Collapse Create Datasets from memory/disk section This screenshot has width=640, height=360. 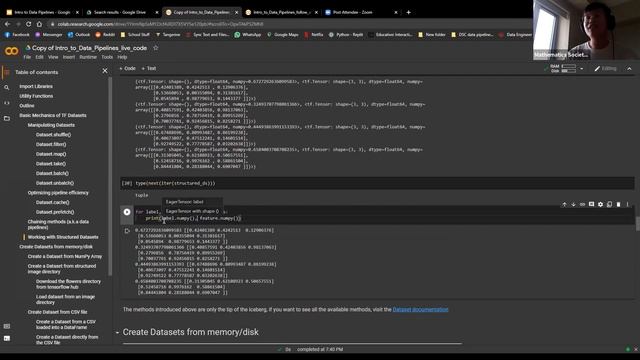pos(117,333)
